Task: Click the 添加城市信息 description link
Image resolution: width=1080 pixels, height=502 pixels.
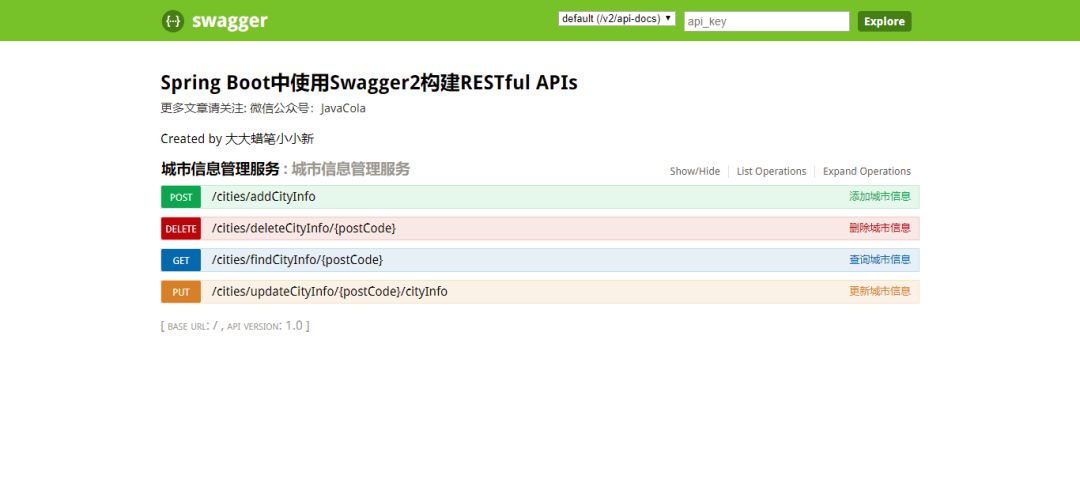Action: (x=880, y=197)
